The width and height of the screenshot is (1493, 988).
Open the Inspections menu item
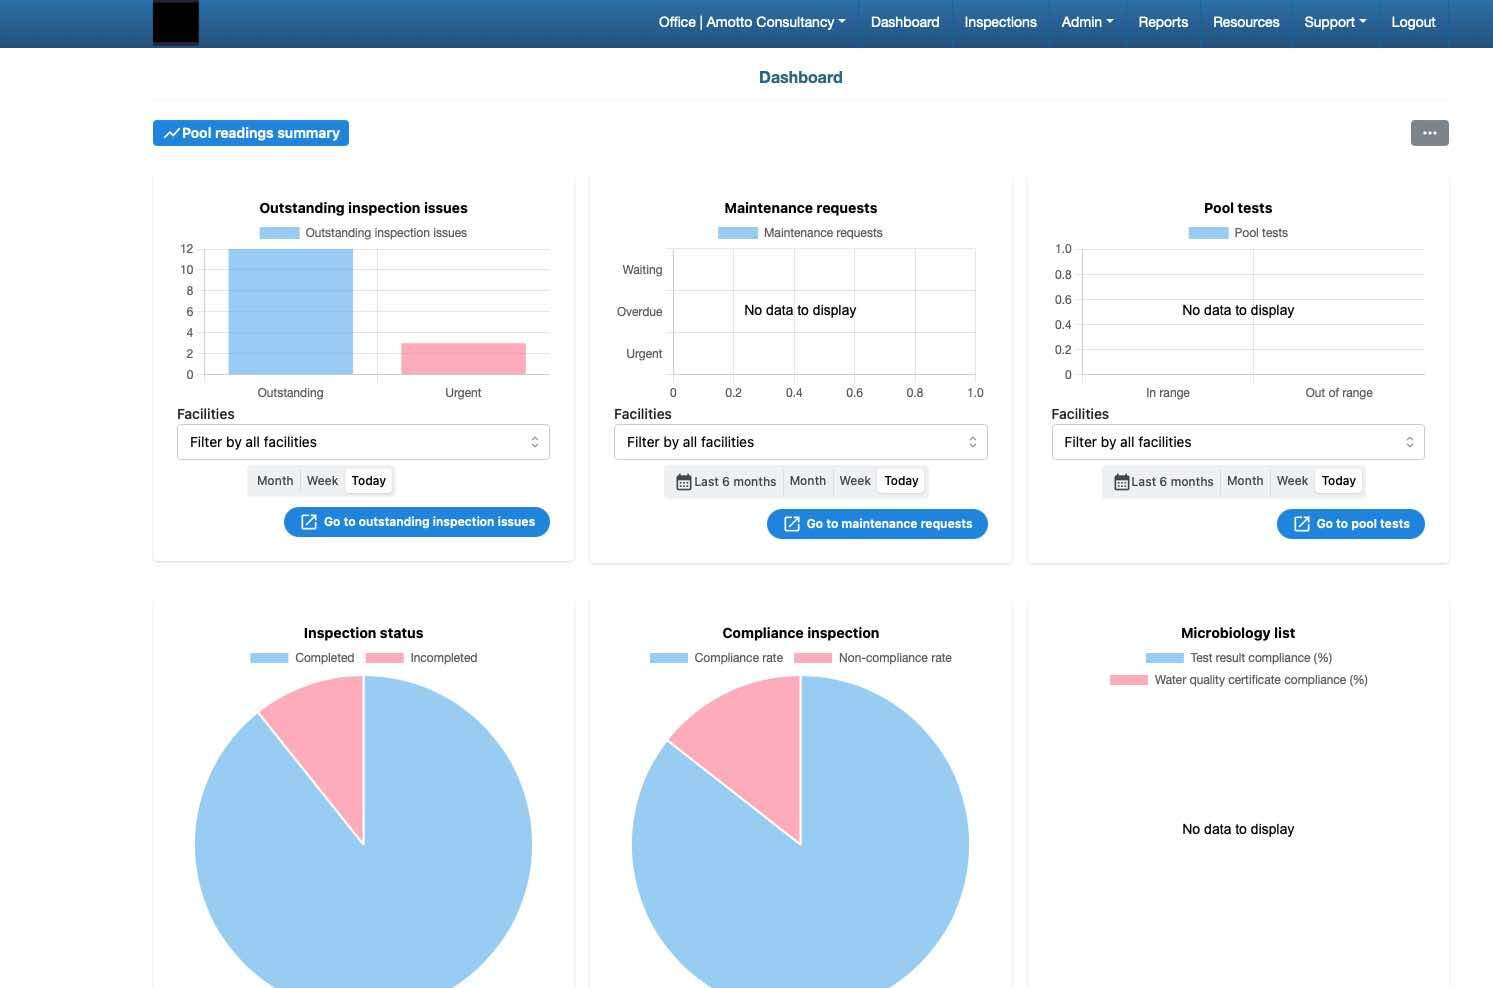(x=1000, y=22)
